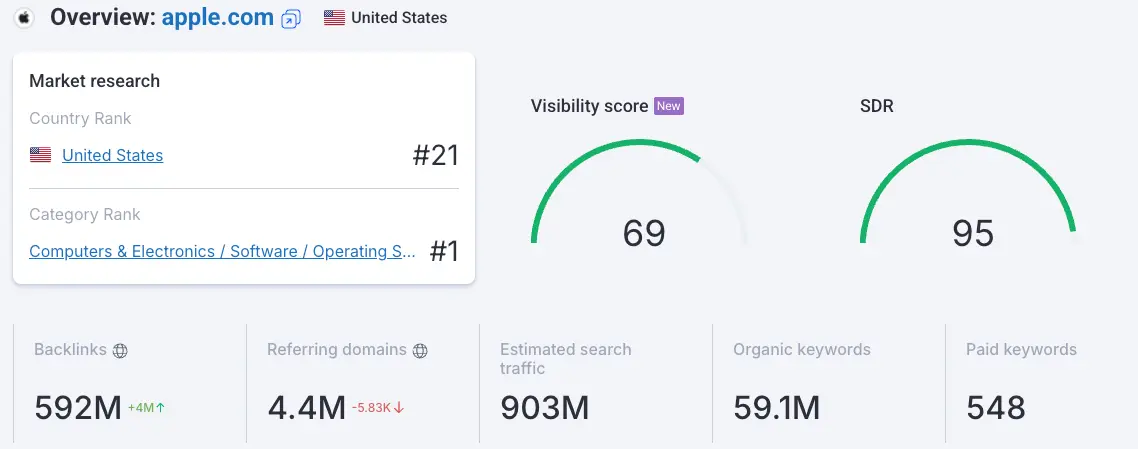
Task: Click the globe icon next to Backlinks
Action: pyautogui.click(x=120, y=351)
